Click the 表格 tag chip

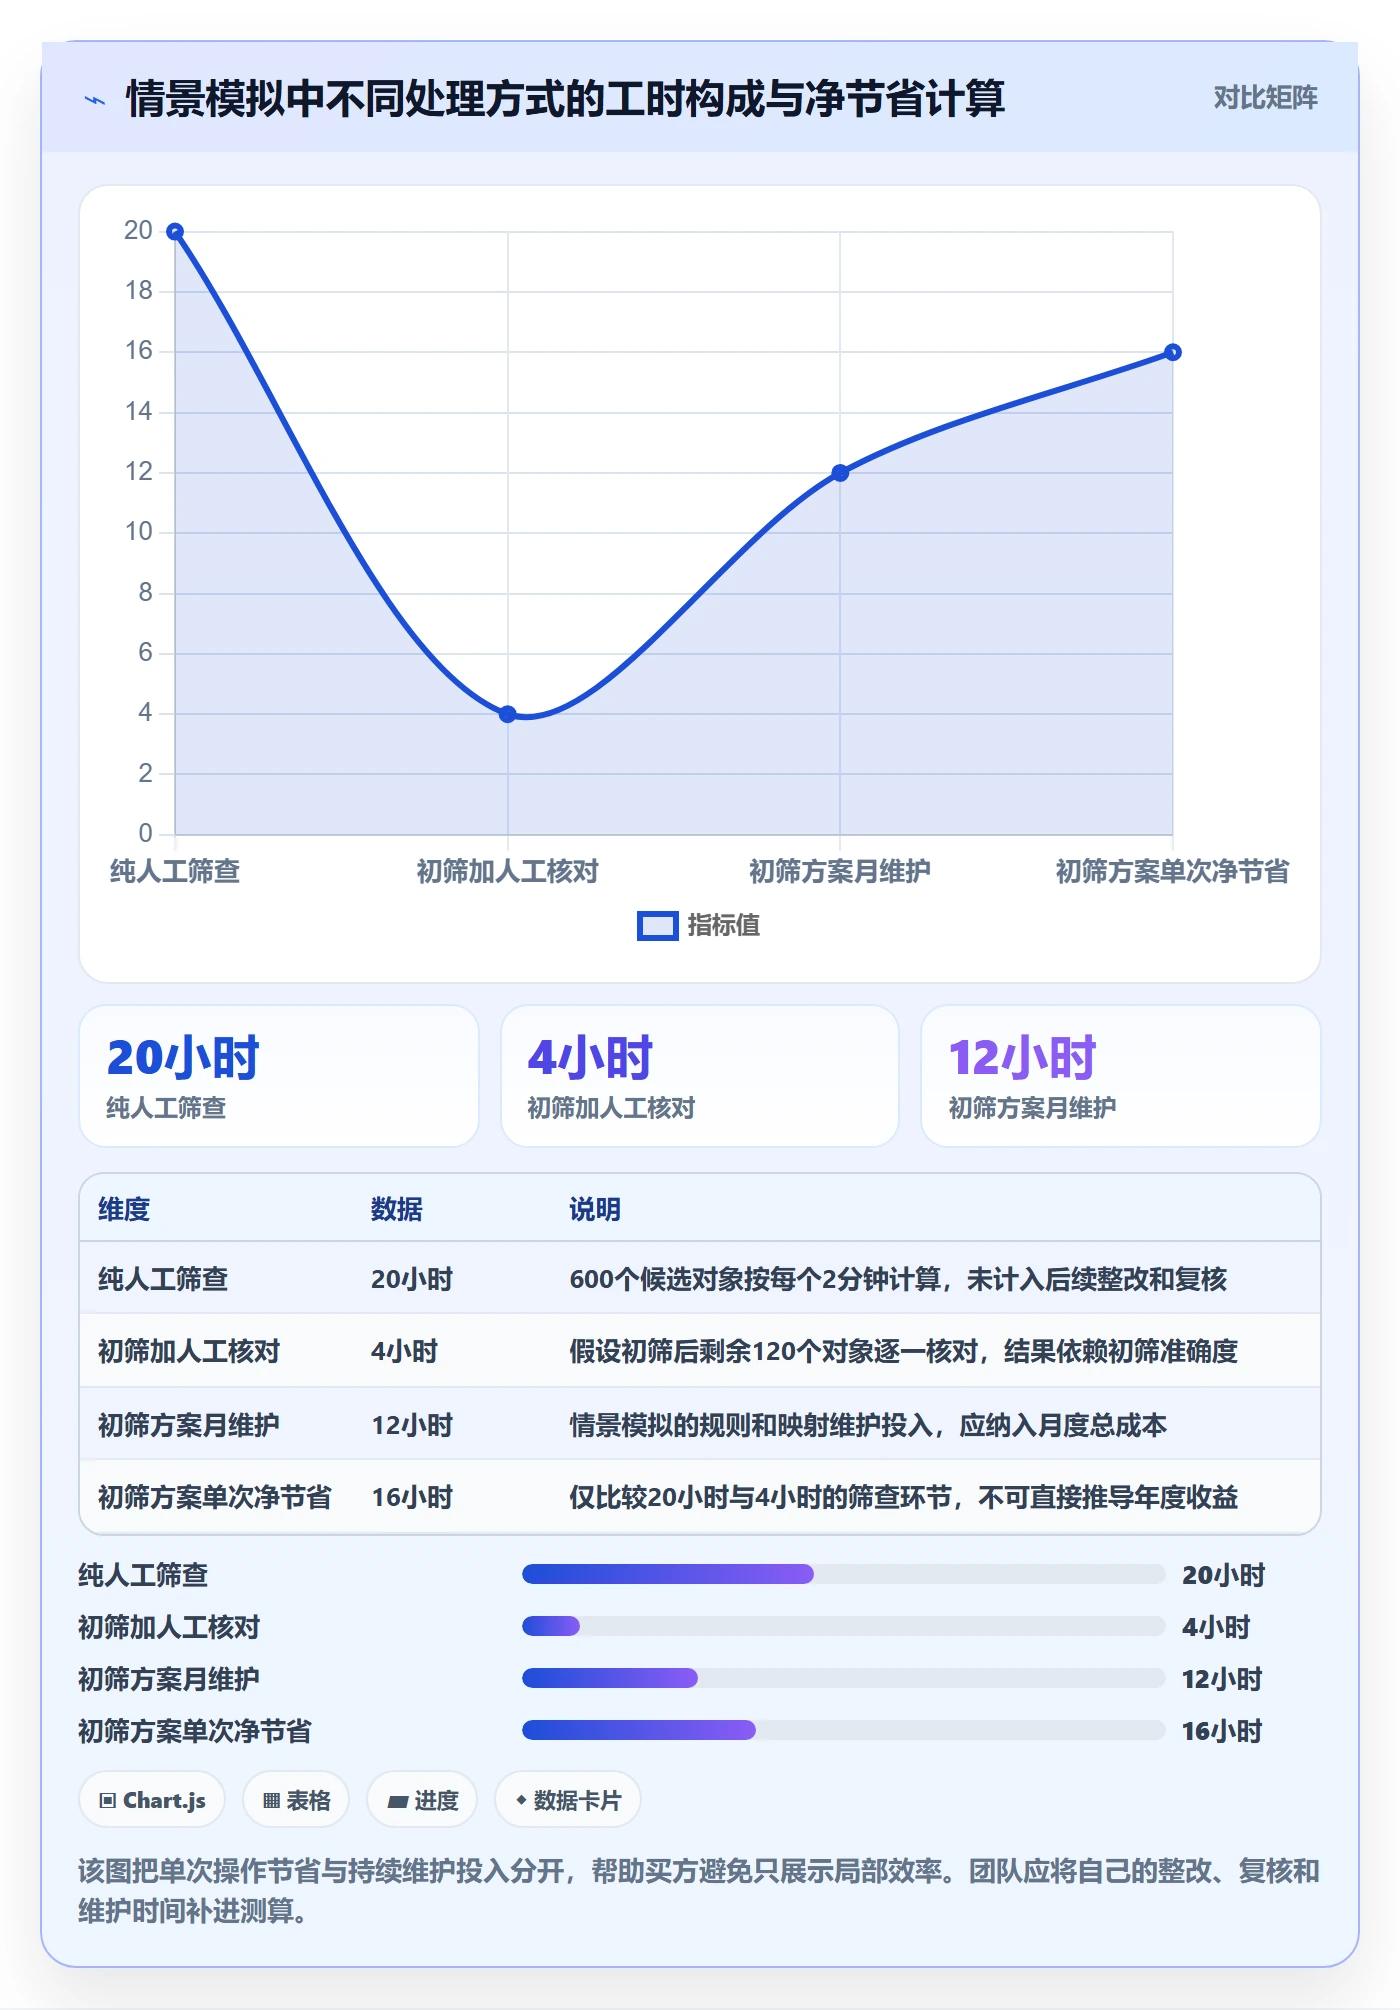tap(296, 1800)
